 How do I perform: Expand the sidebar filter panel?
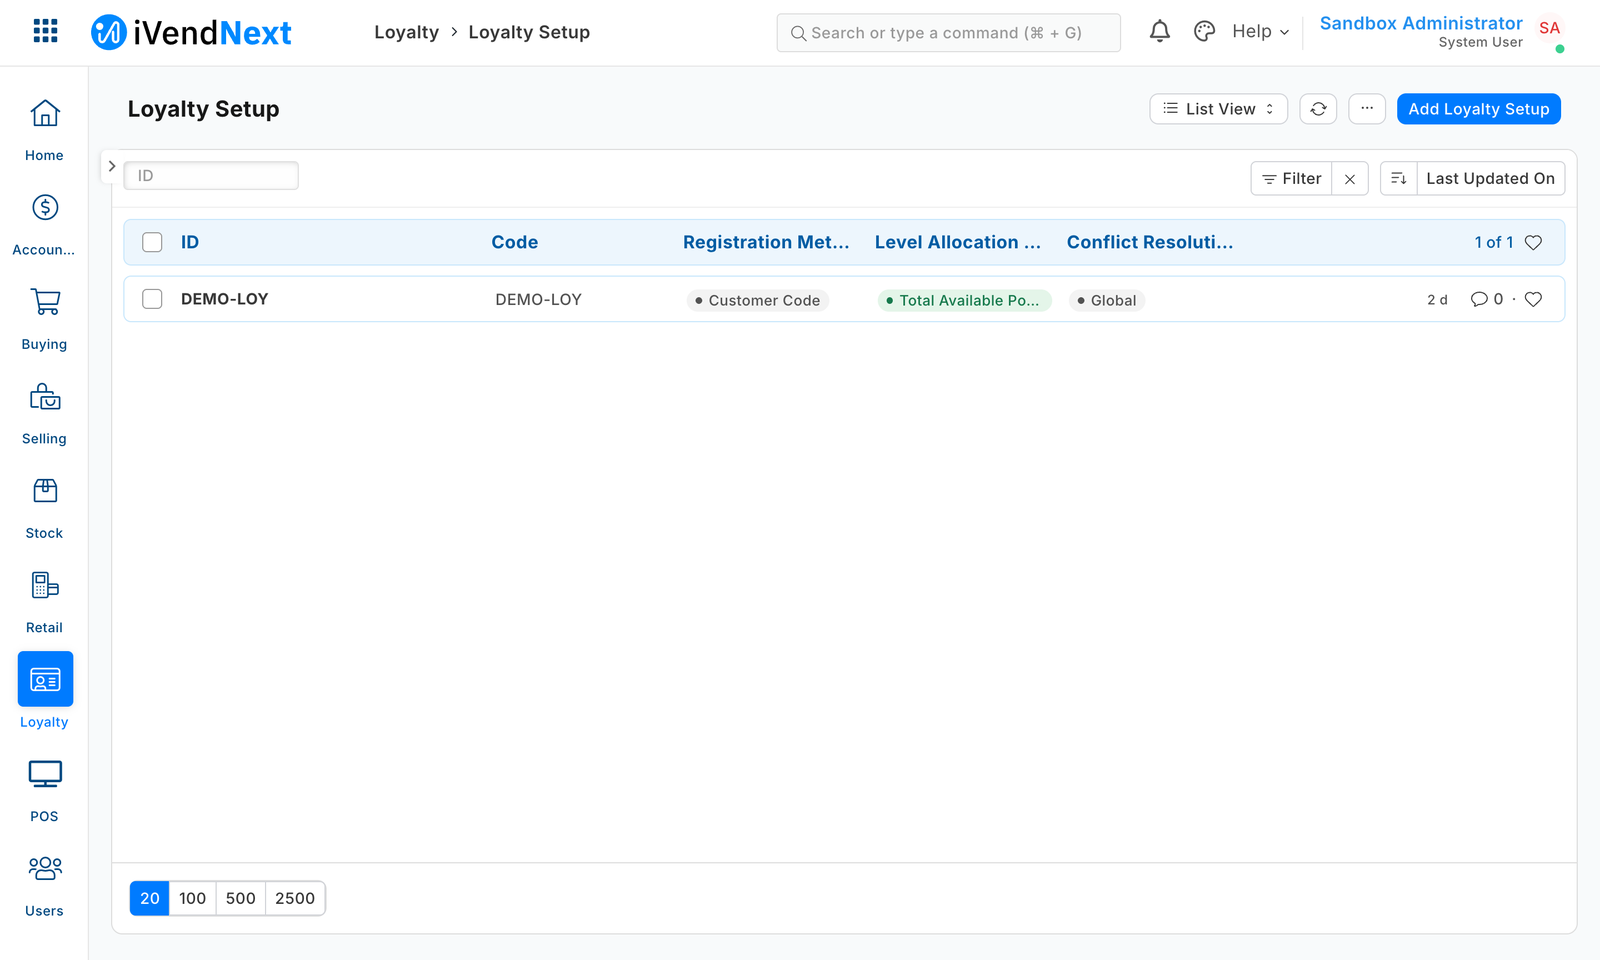click(112, 166)
